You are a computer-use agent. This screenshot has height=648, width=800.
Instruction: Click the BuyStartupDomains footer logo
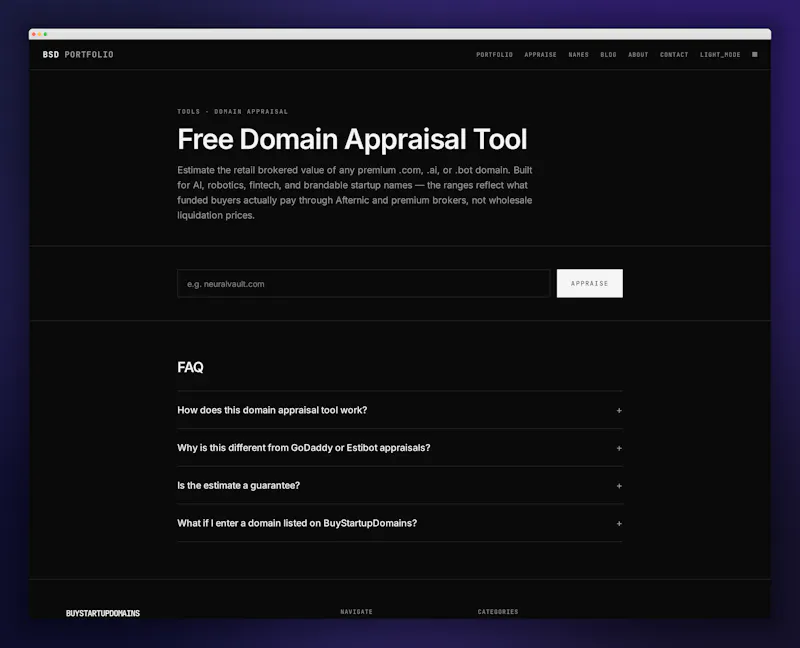point(103,613)
